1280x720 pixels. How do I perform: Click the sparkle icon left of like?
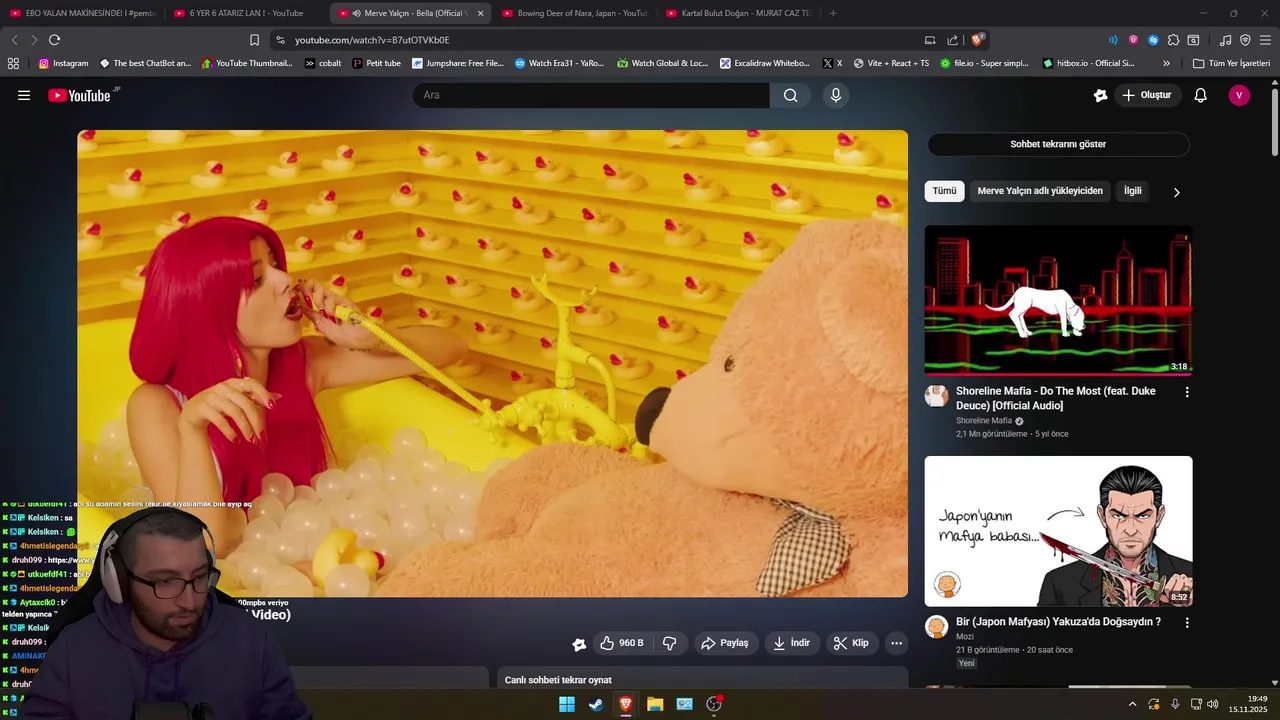(x=578, y=644)
